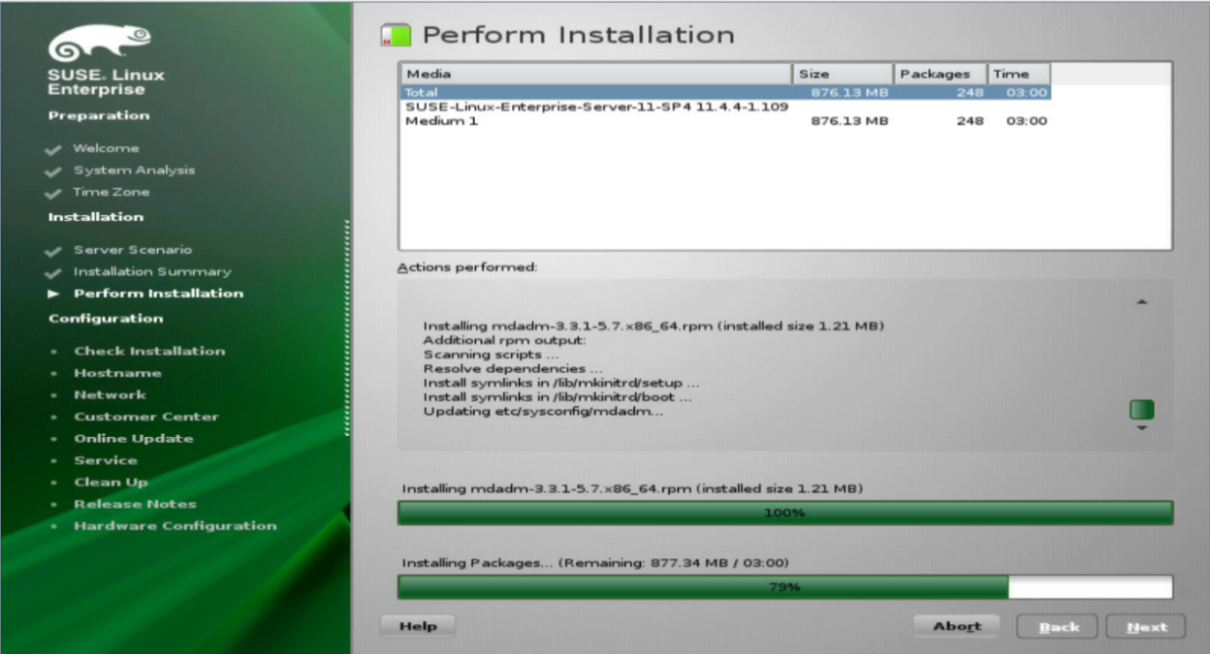1210x654 pixels.
Task: Select the Hostname step
Action: coord(117,373)
